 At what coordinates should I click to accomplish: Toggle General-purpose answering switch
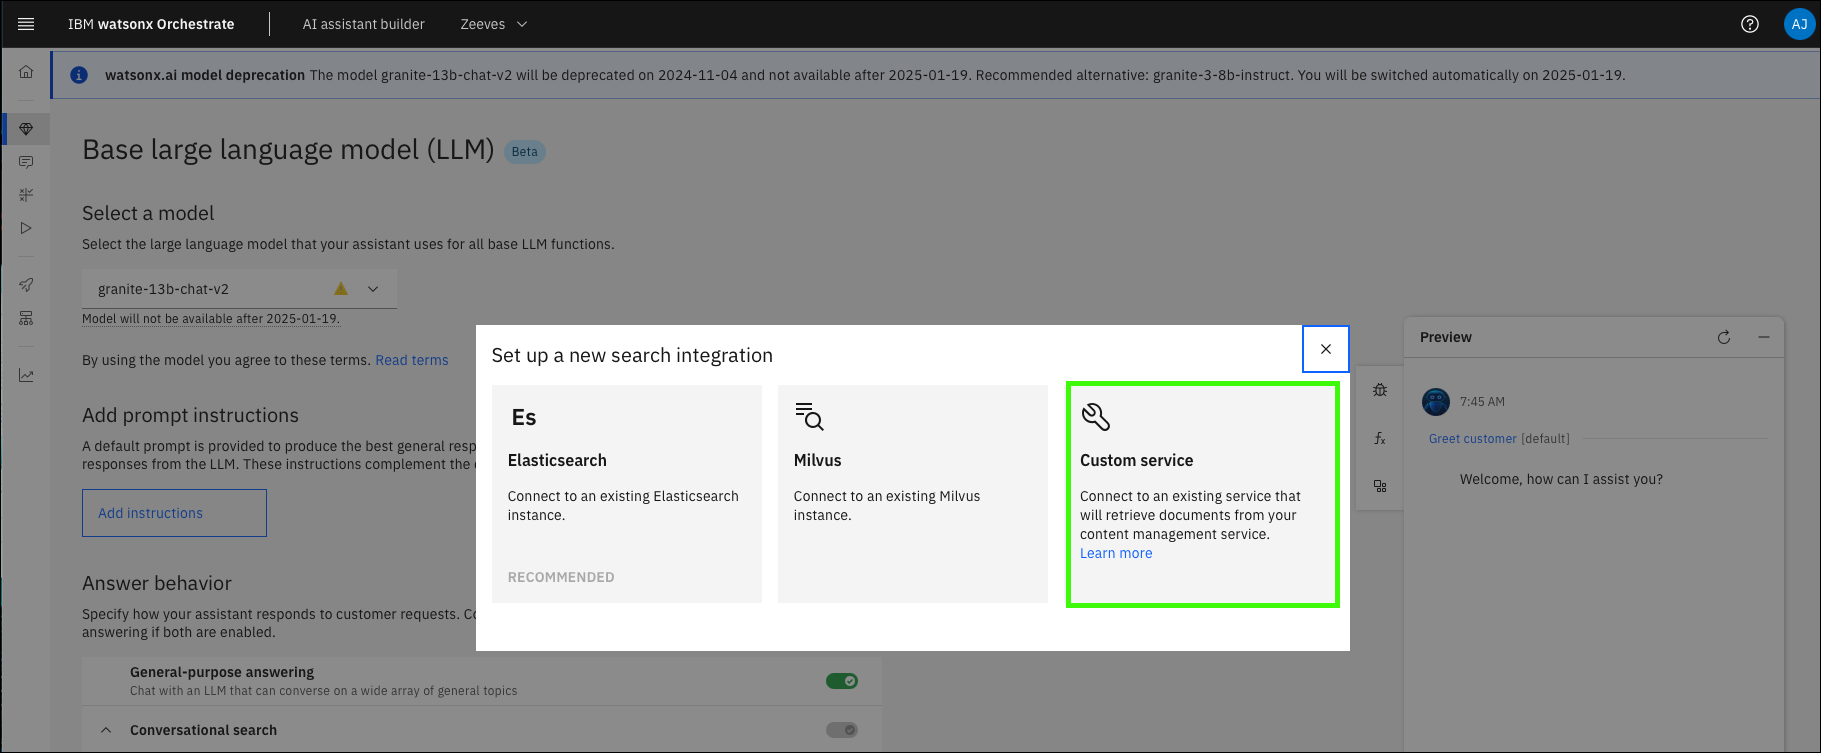coord(841,681)
